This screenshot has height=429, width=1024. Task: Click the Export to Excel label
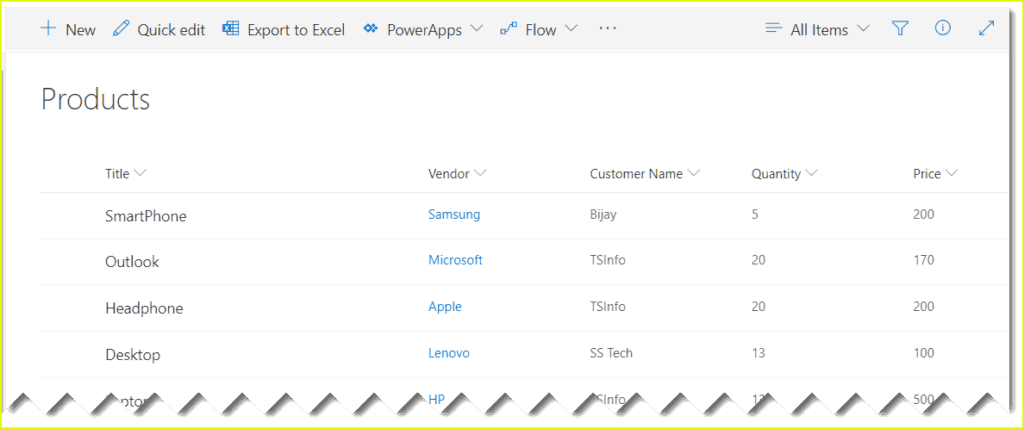tap(296, 30)
